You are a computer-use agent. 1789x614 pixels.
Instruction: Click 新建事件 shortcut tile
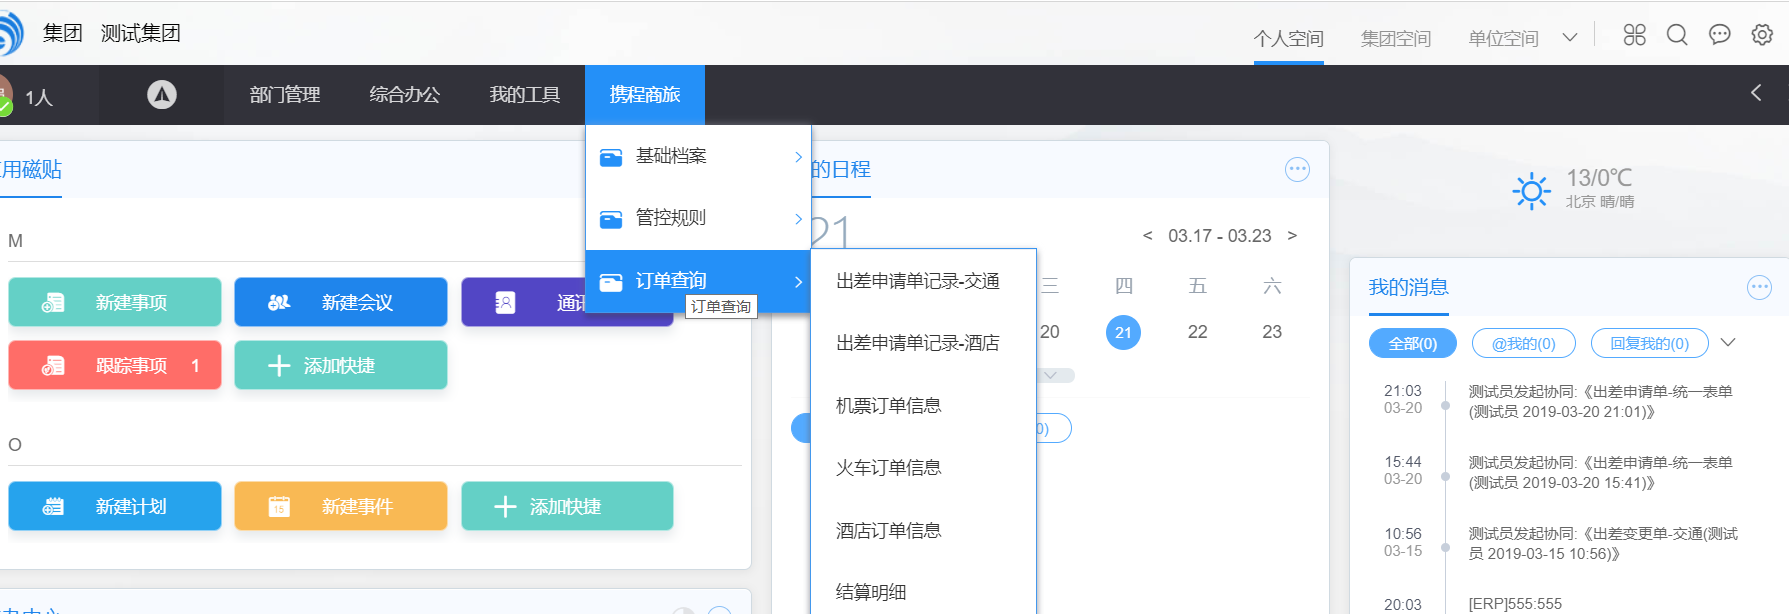(341, 506)
